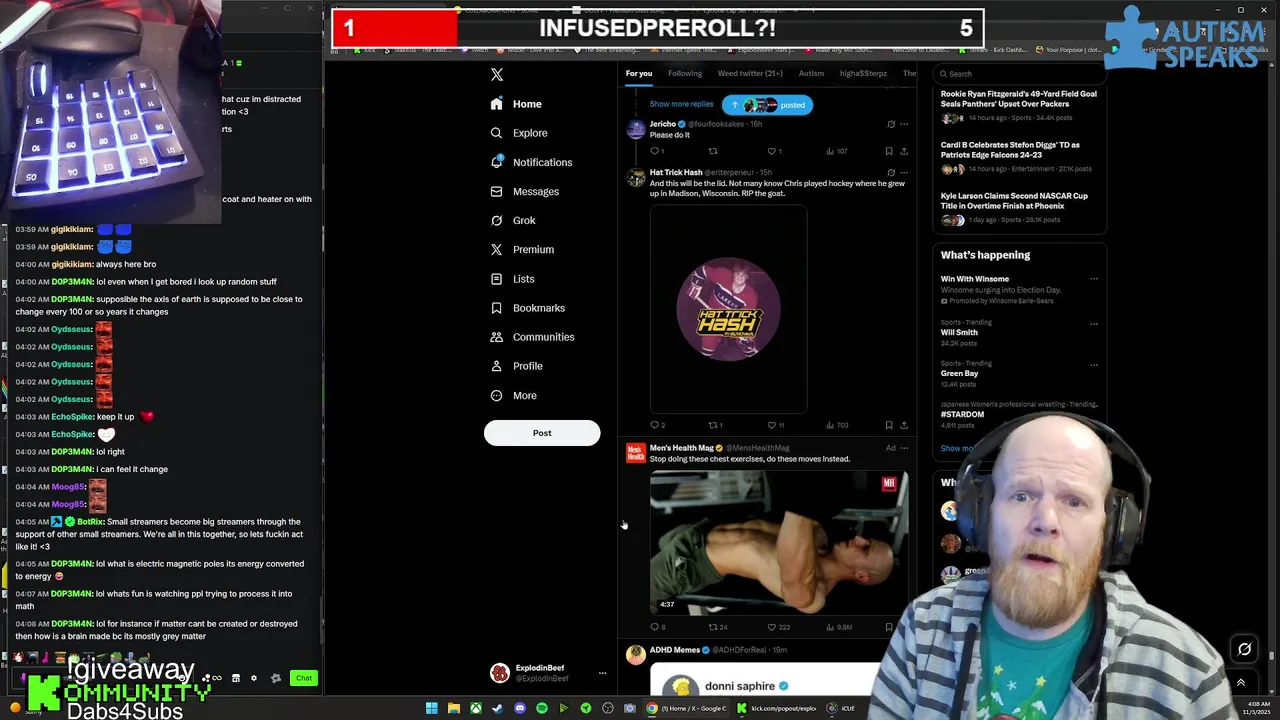
Task: Open more options on Jericho's post
Action: [903, 124]
